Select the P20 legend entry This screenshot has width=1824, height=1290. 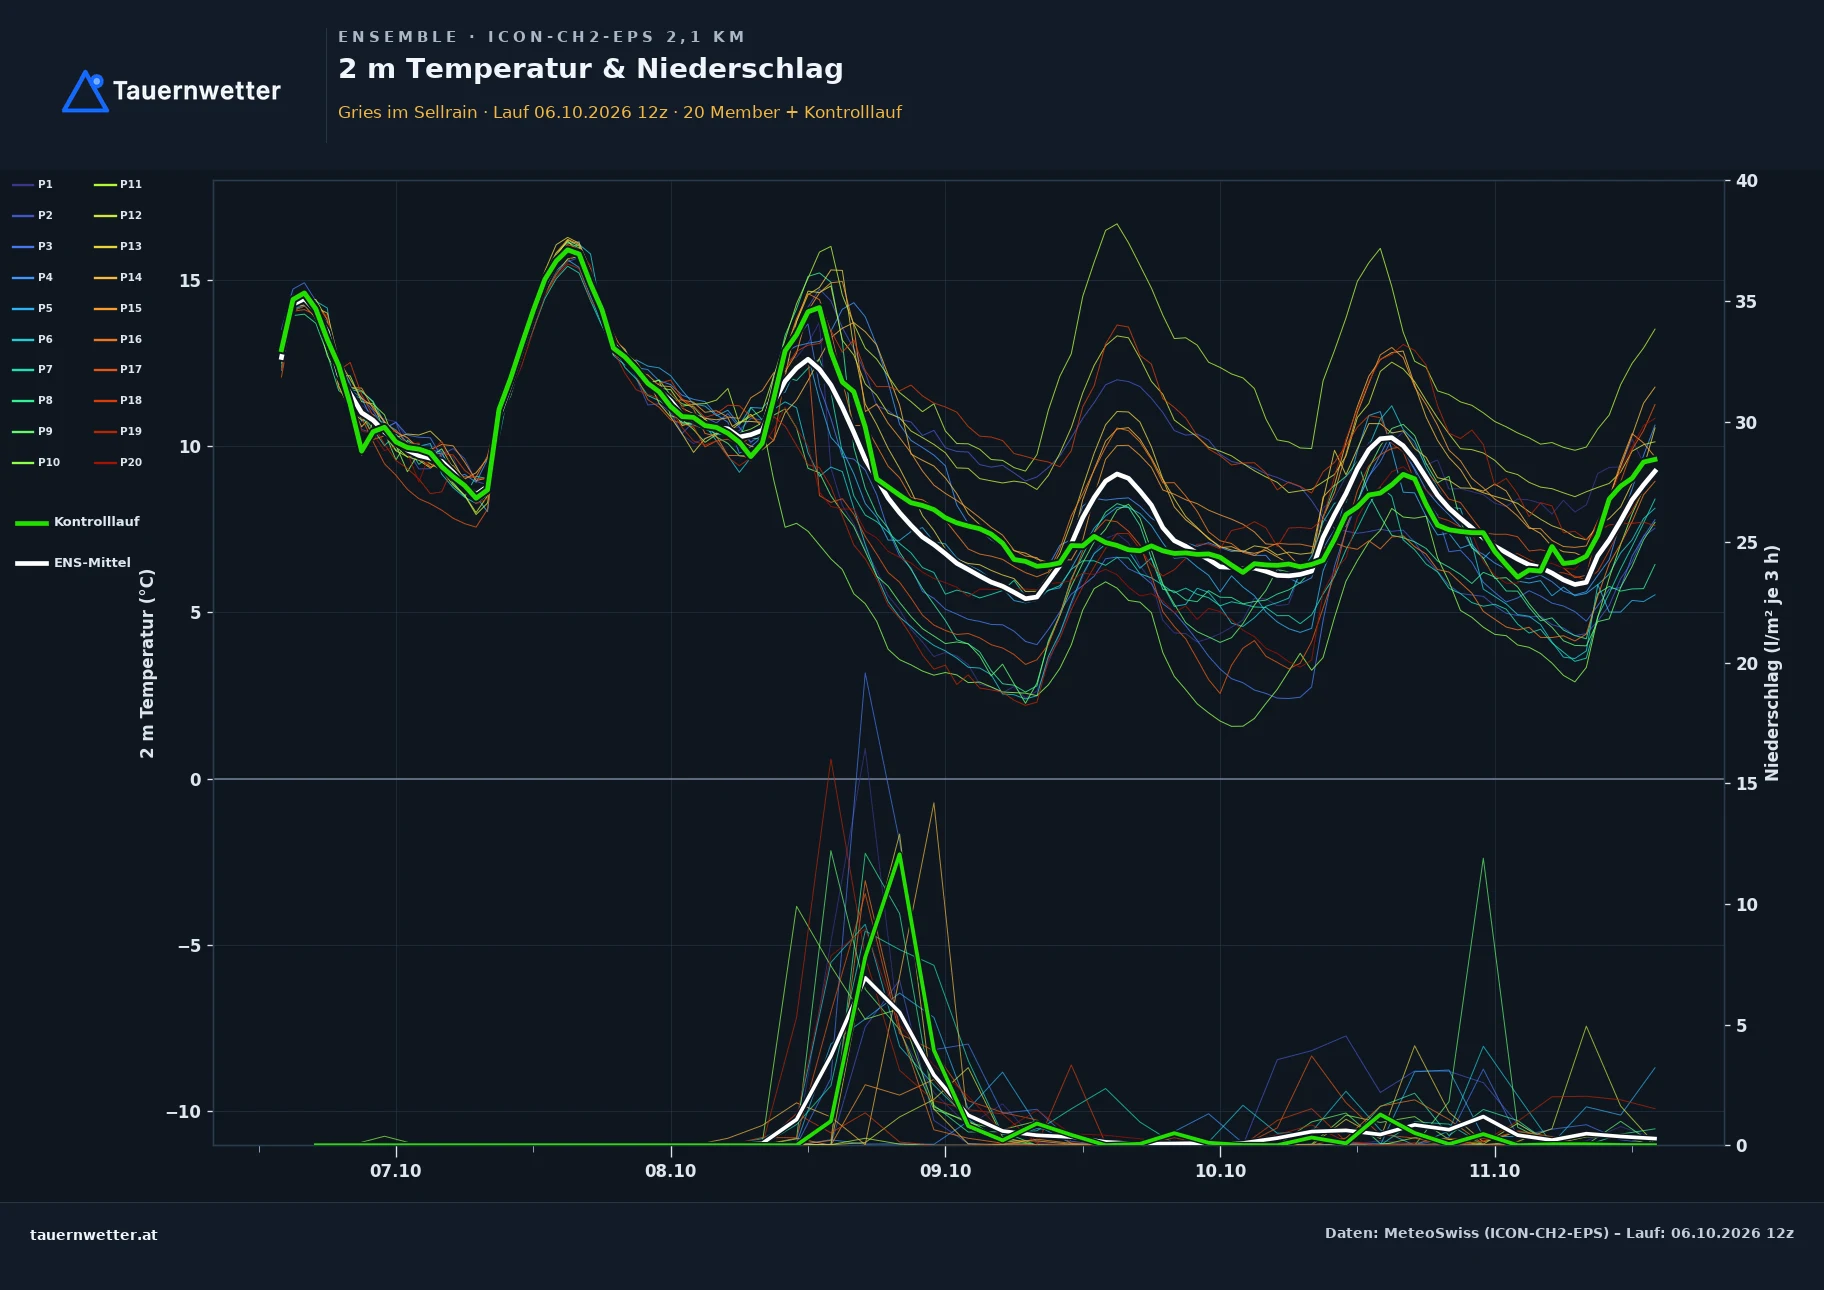[x=118, y=462]
